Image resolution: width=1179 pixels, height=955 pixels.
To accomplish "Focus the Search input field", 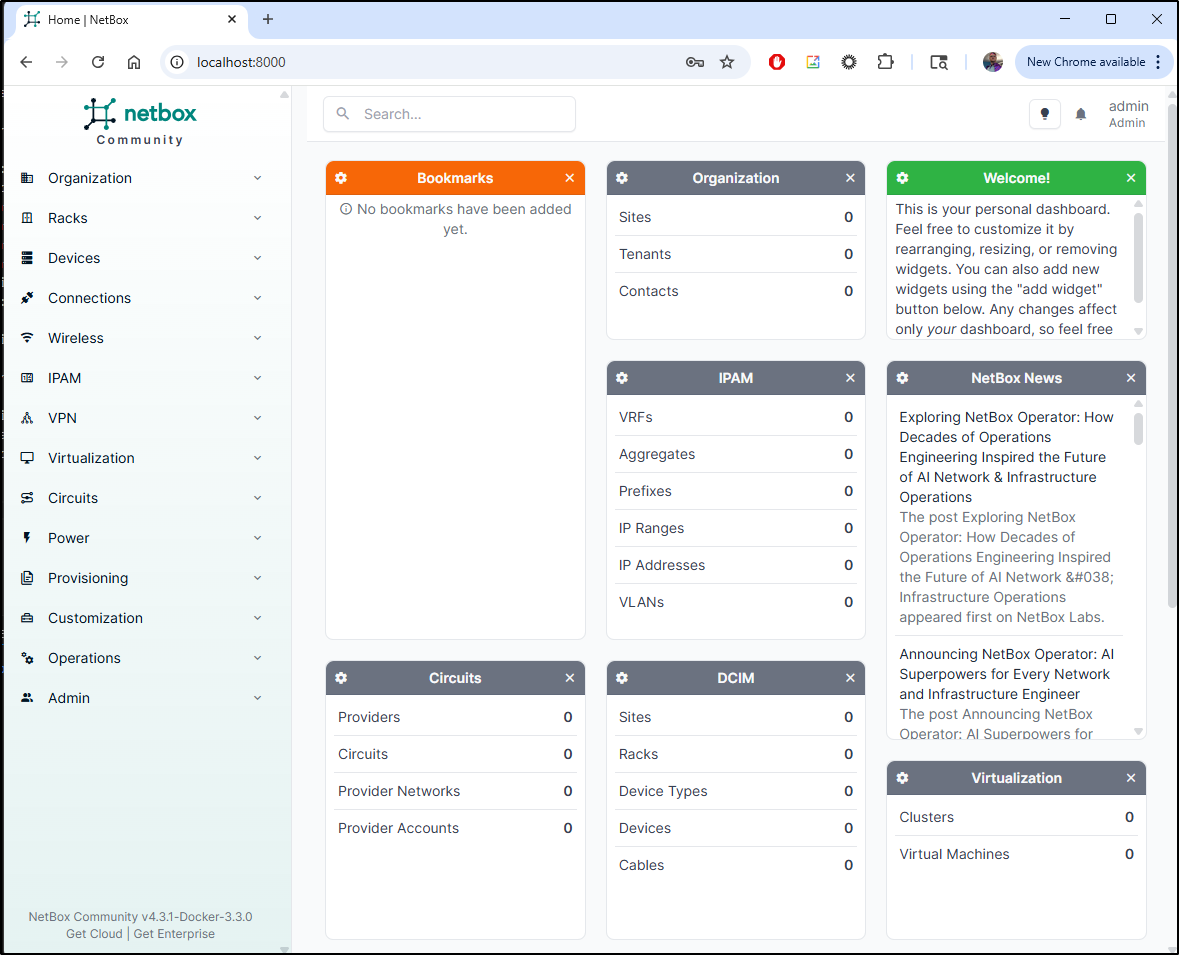I will point(450,114).
